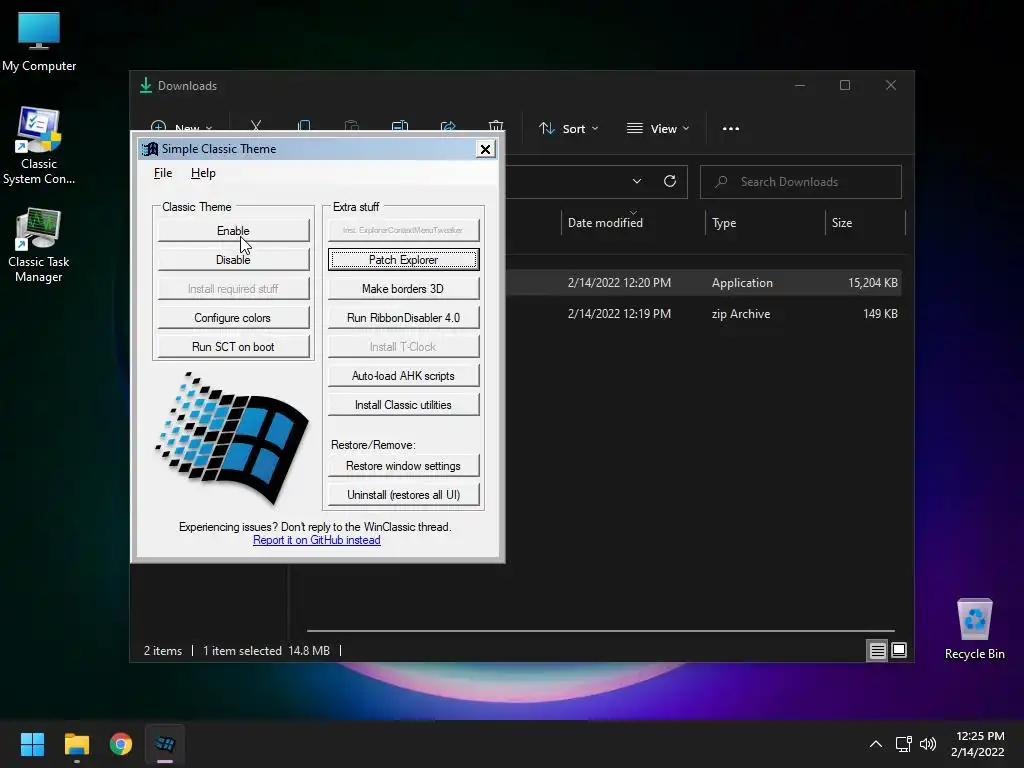Expand address bar history dropdown

637,182
